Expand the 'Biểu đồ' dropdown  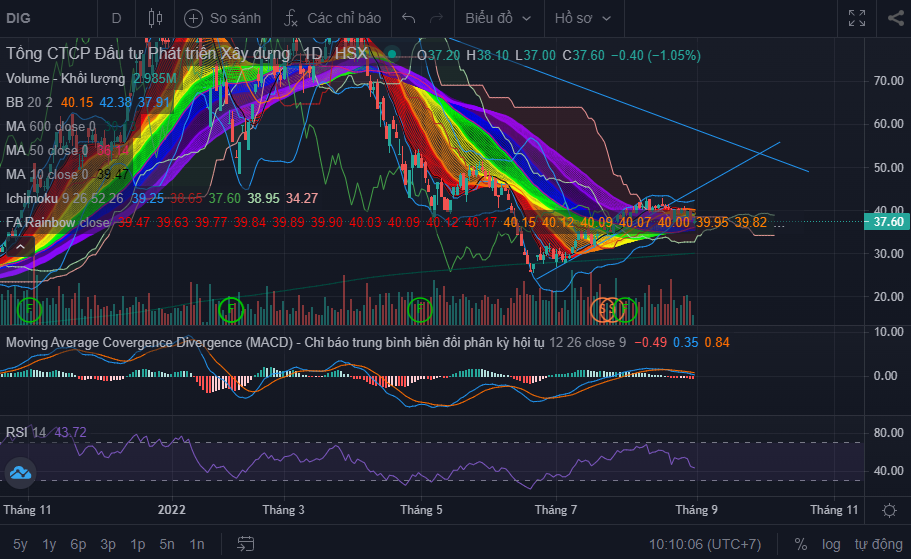coord(497,18)
